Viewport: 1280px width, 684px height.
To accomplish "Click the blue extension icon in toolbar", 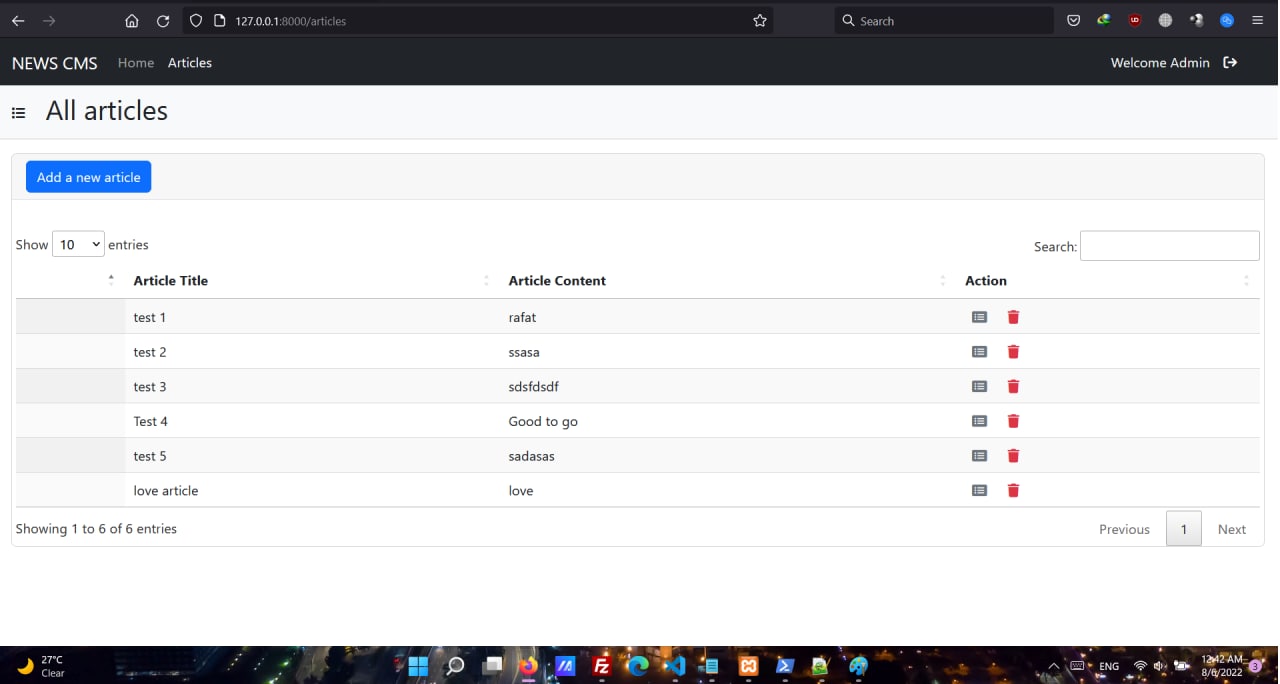I will 1227,20.
